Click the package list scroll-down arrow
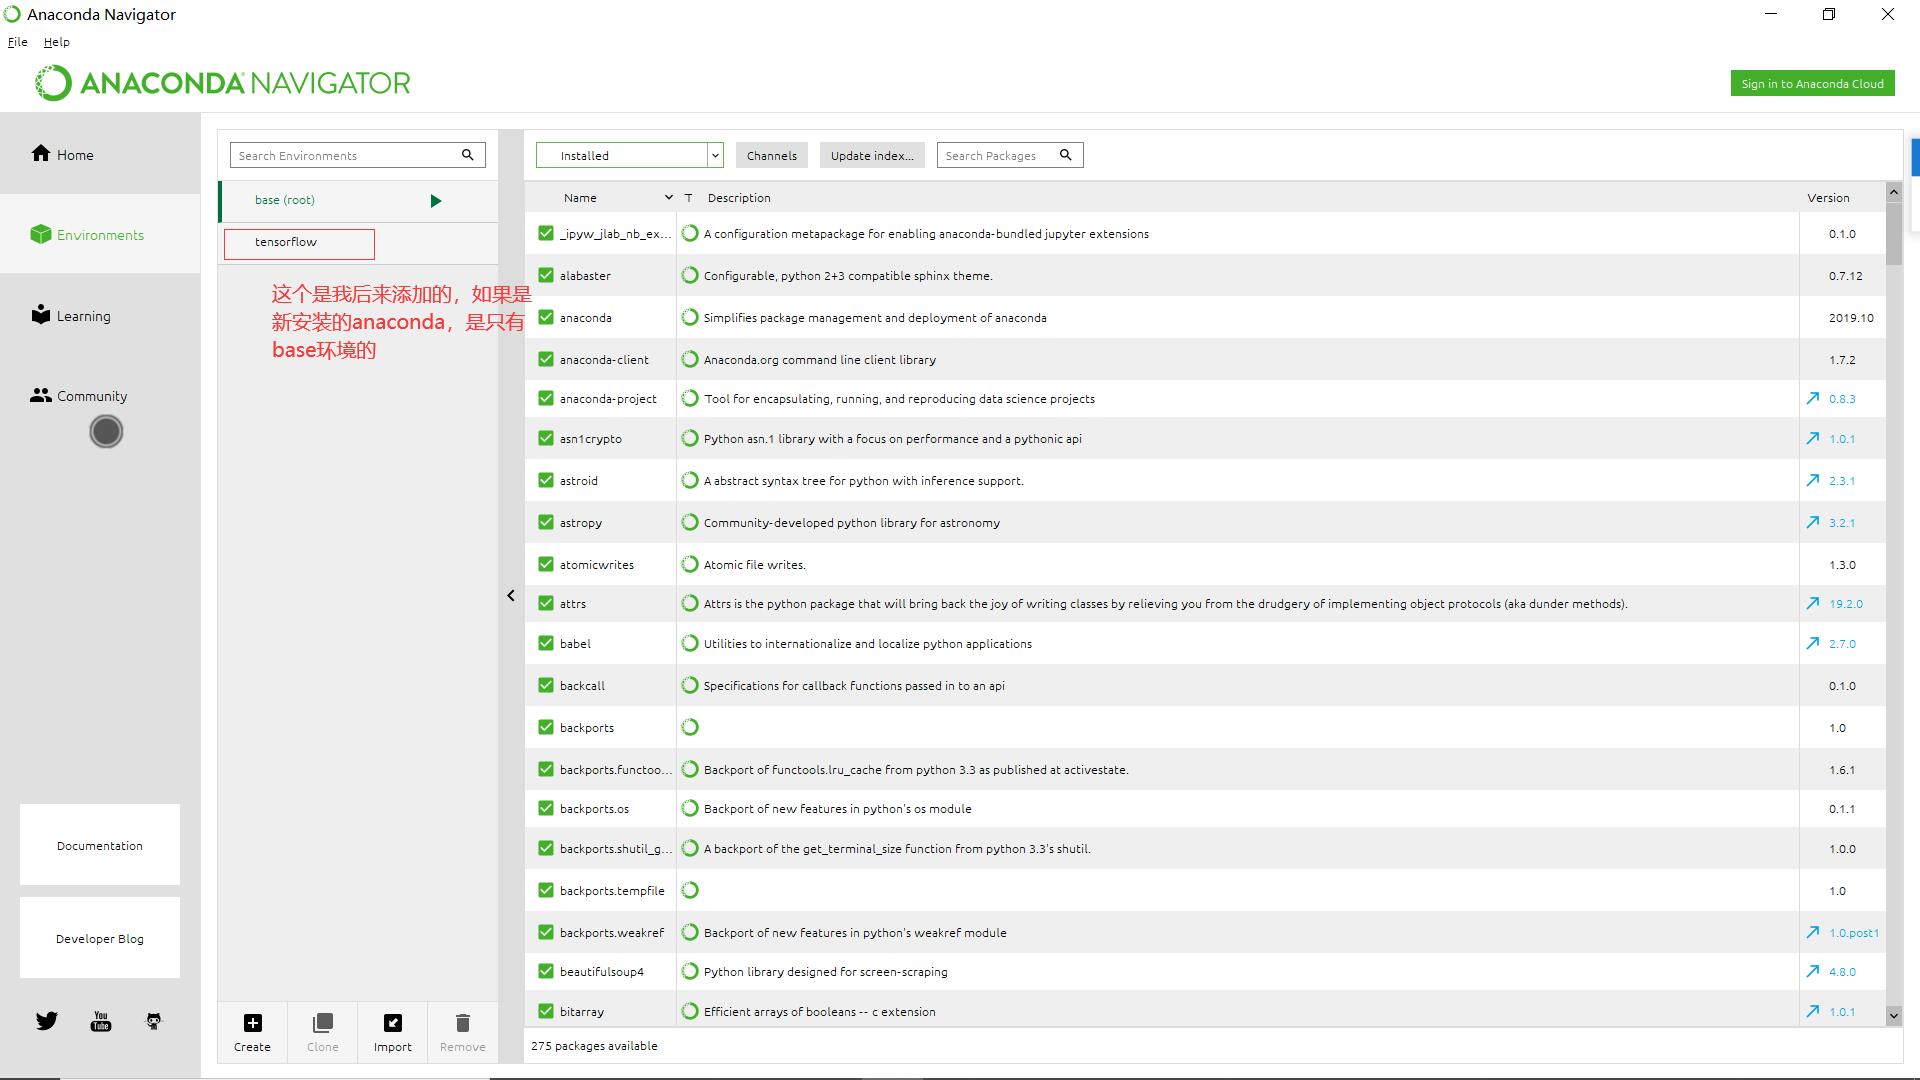Screen dimensions: 1920x1080 (1893, 1015)
